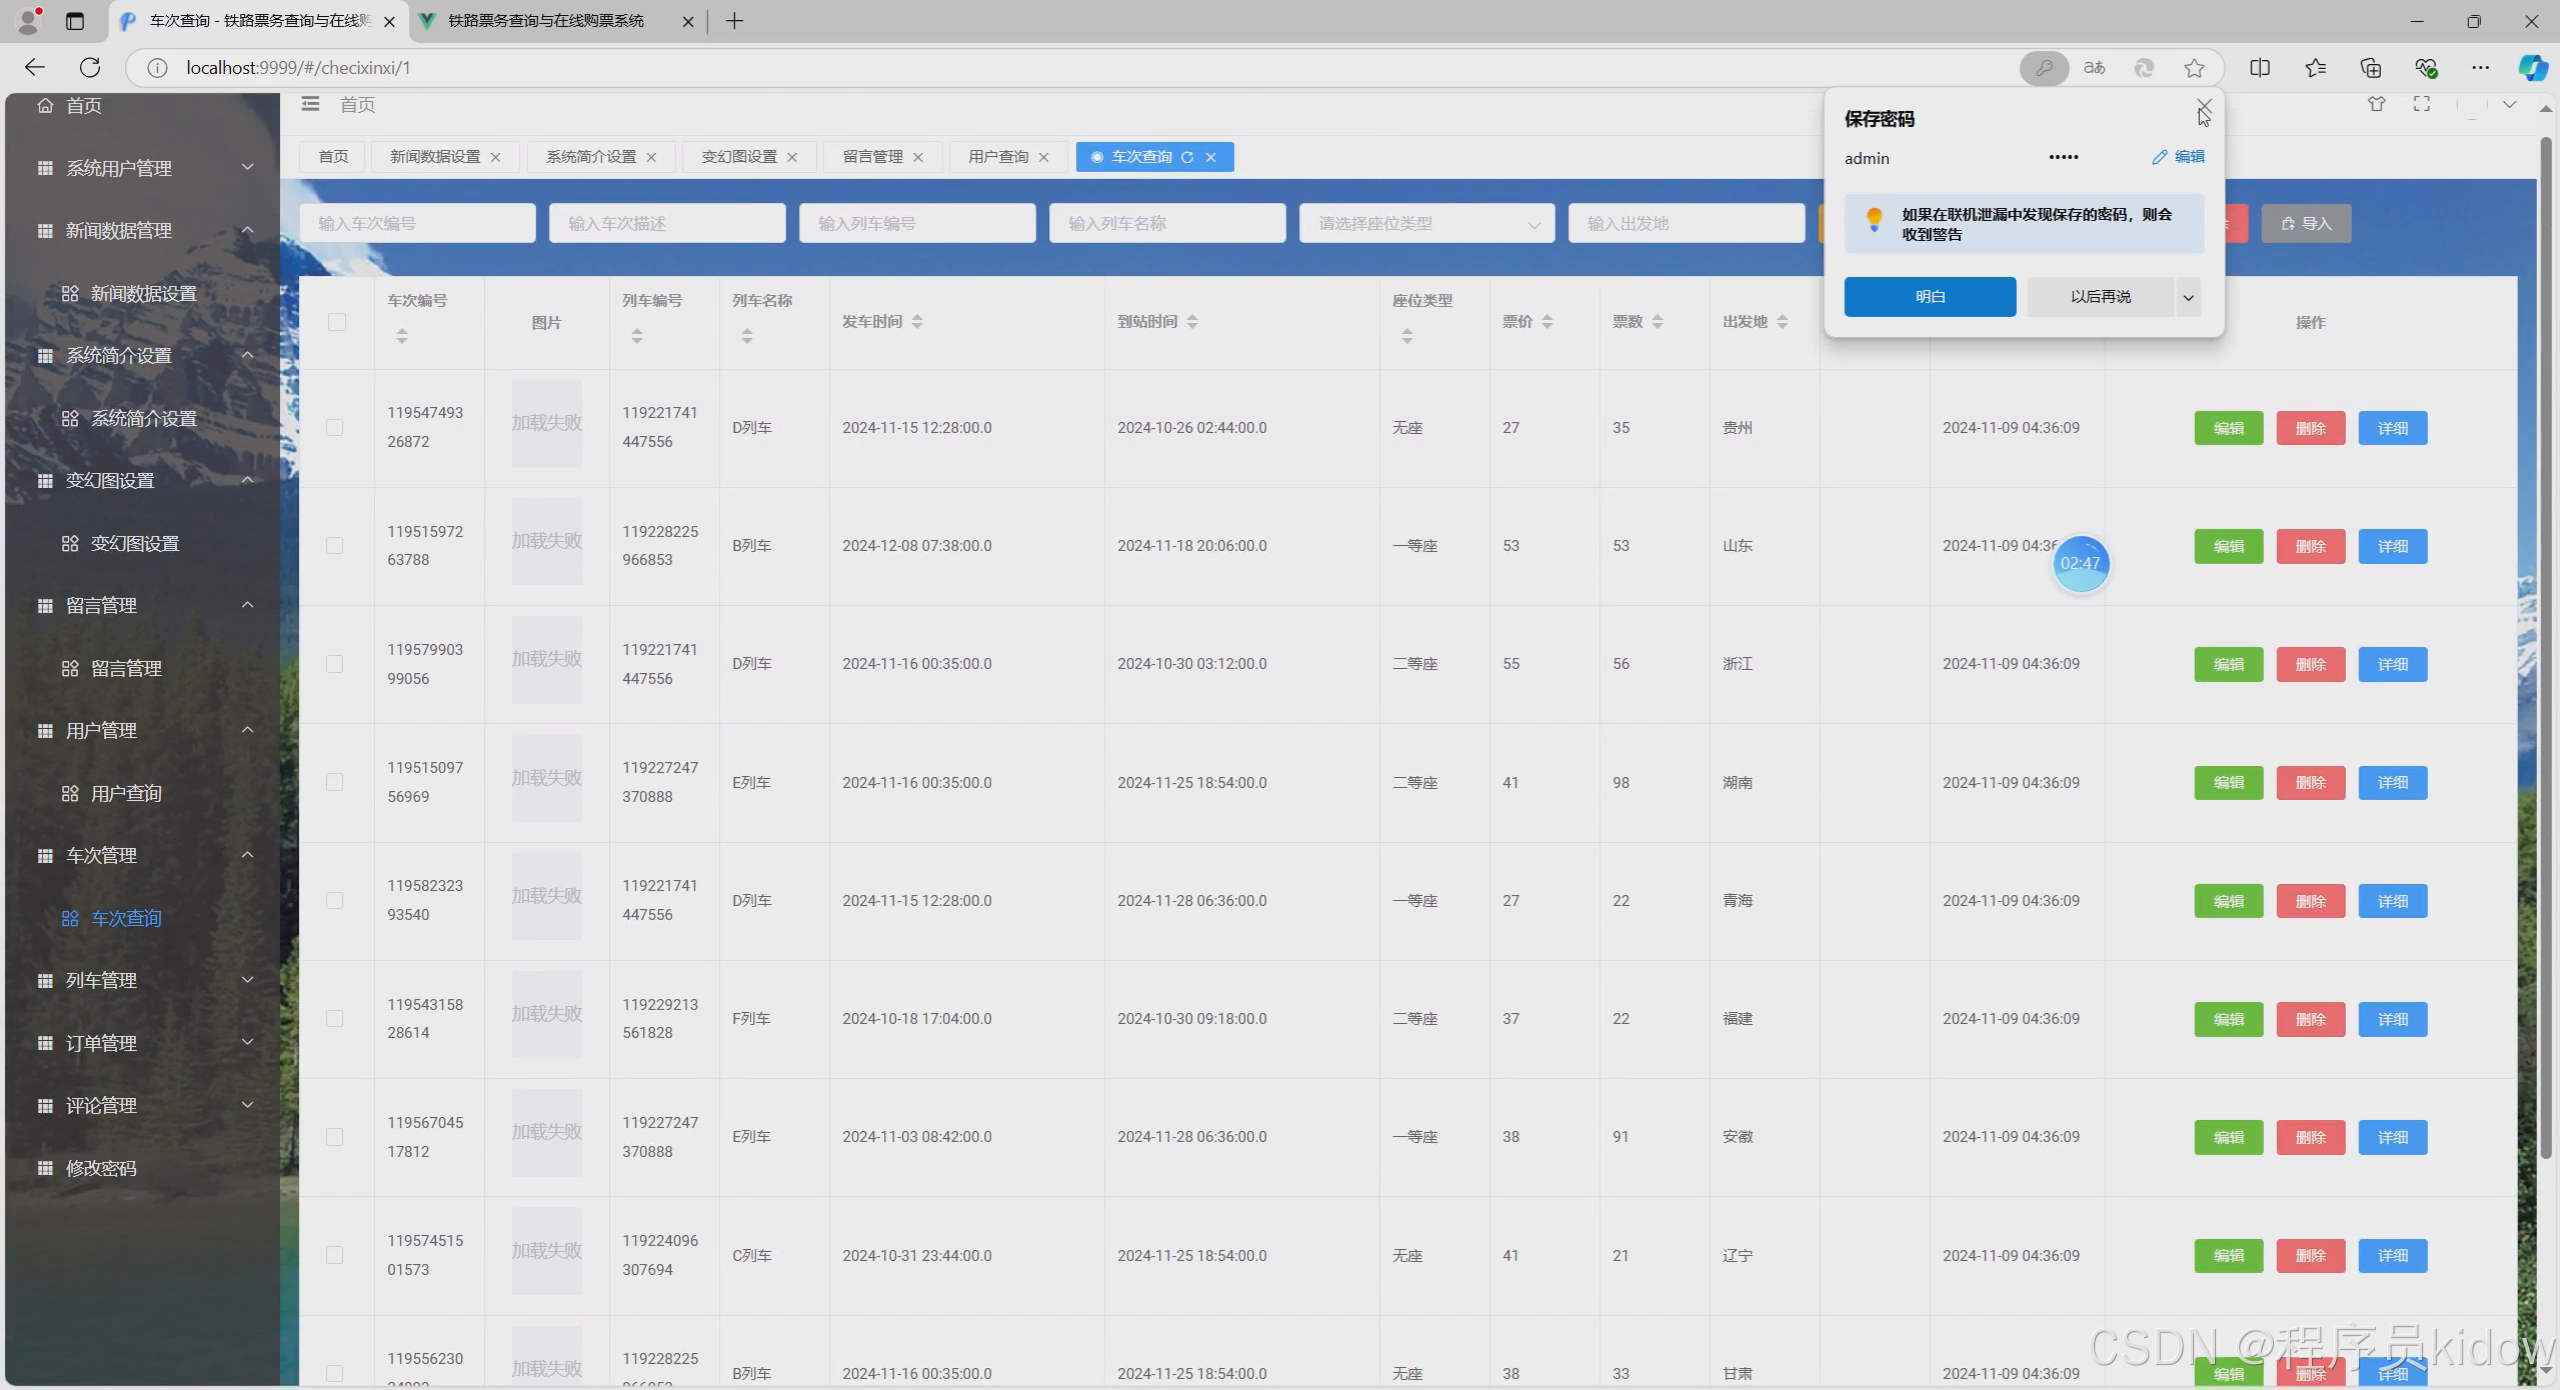
Task: Click 编辑 for the 贵州 row
Action: (2229, 428)
